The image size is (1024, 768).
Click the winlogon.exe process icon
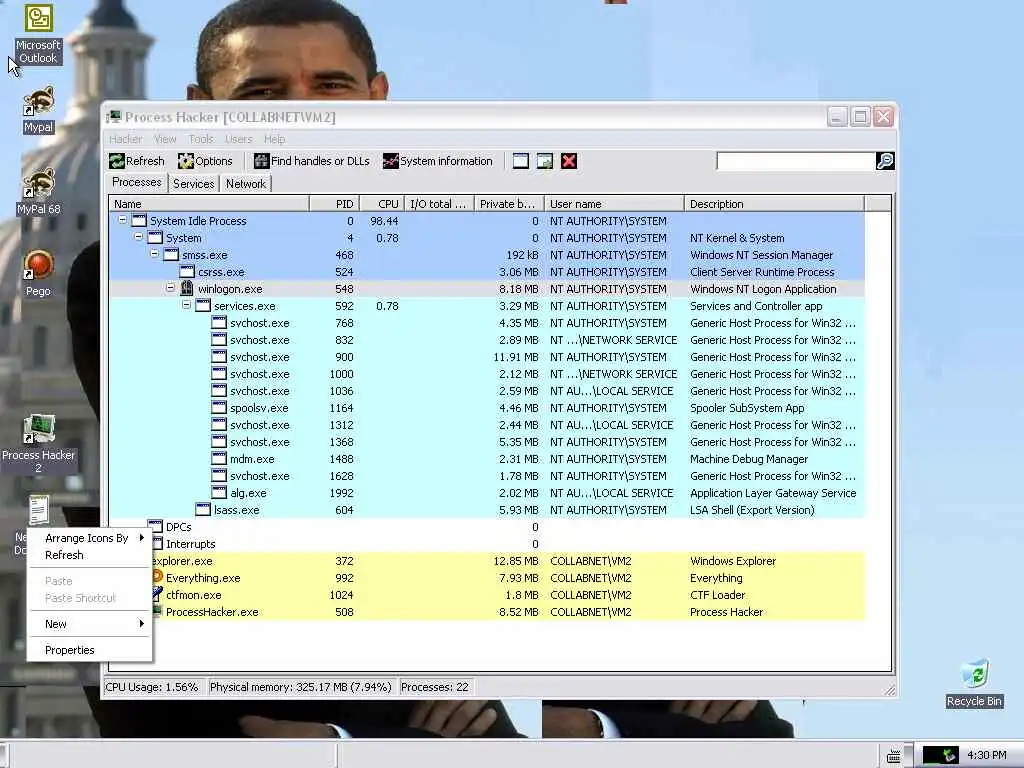tap(187, 289)
